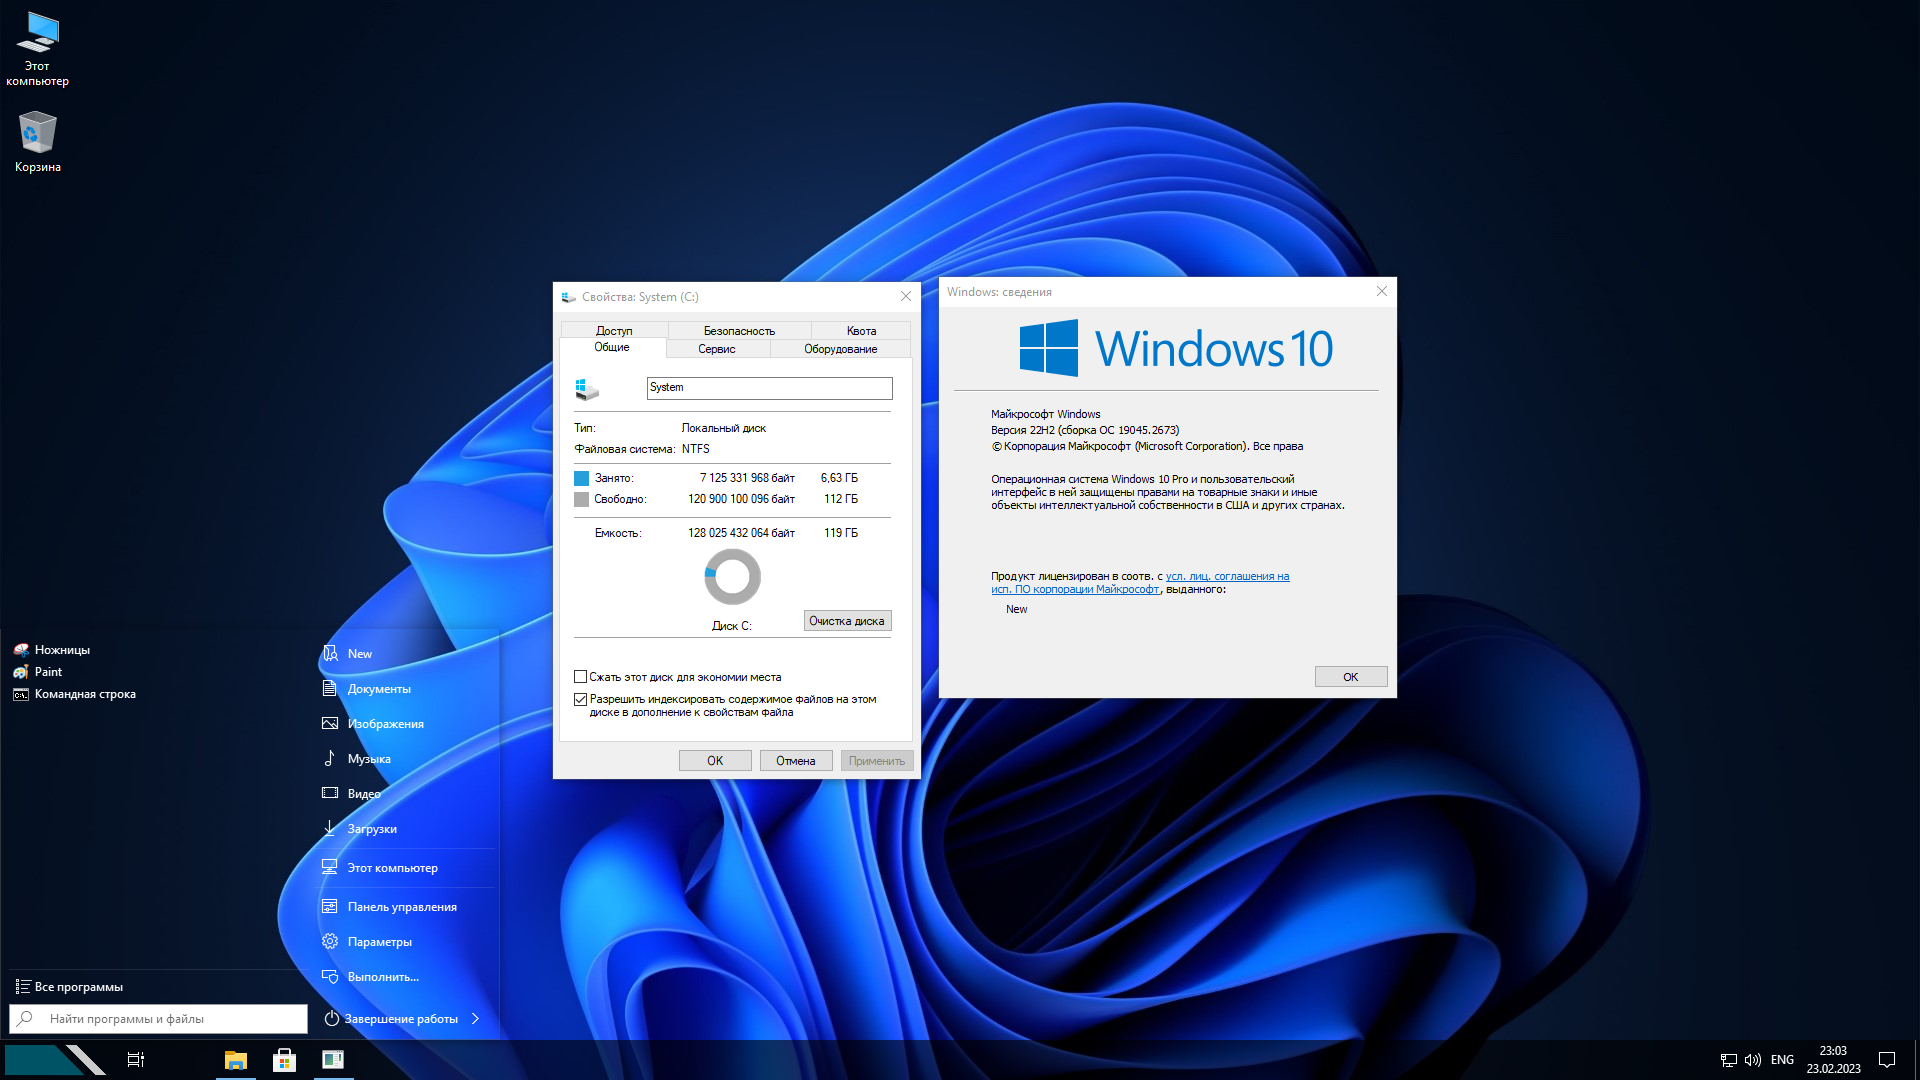Expand the shutdown options arrow
This screenshot has width=1920, height=1080.
(x=476, y=1019)
